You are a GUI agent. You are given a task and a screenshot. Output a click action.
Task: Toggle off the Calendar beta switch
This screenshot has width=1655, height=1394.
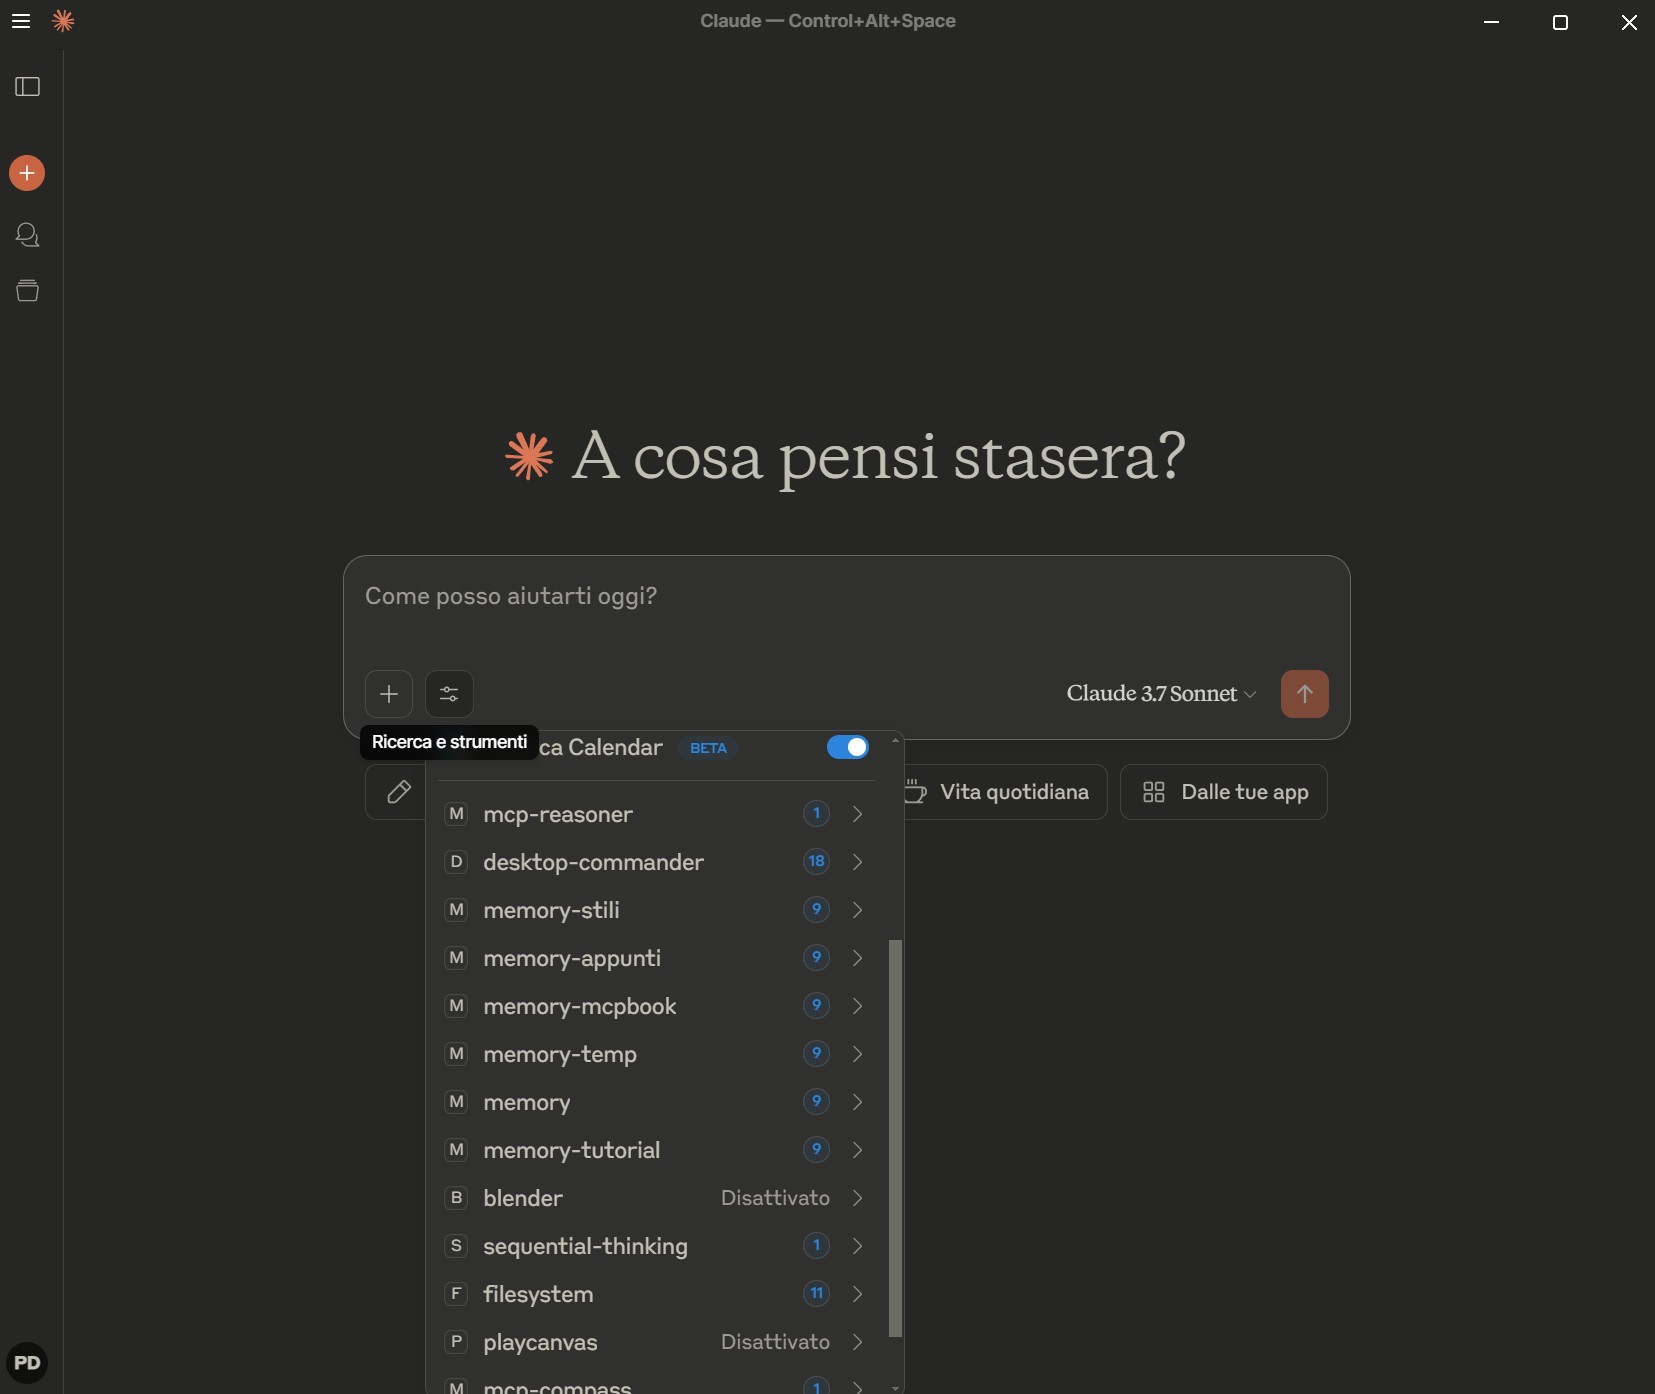coord(847,748)
